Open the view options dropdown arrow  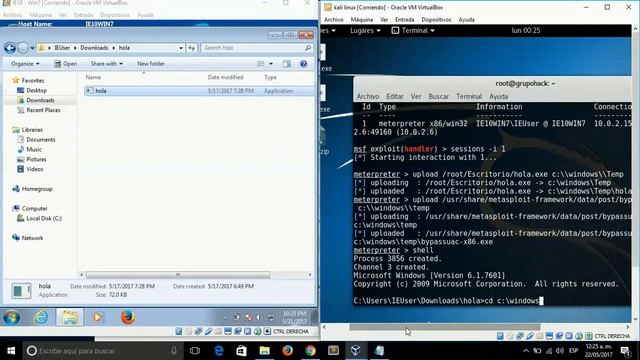[271, 64]
